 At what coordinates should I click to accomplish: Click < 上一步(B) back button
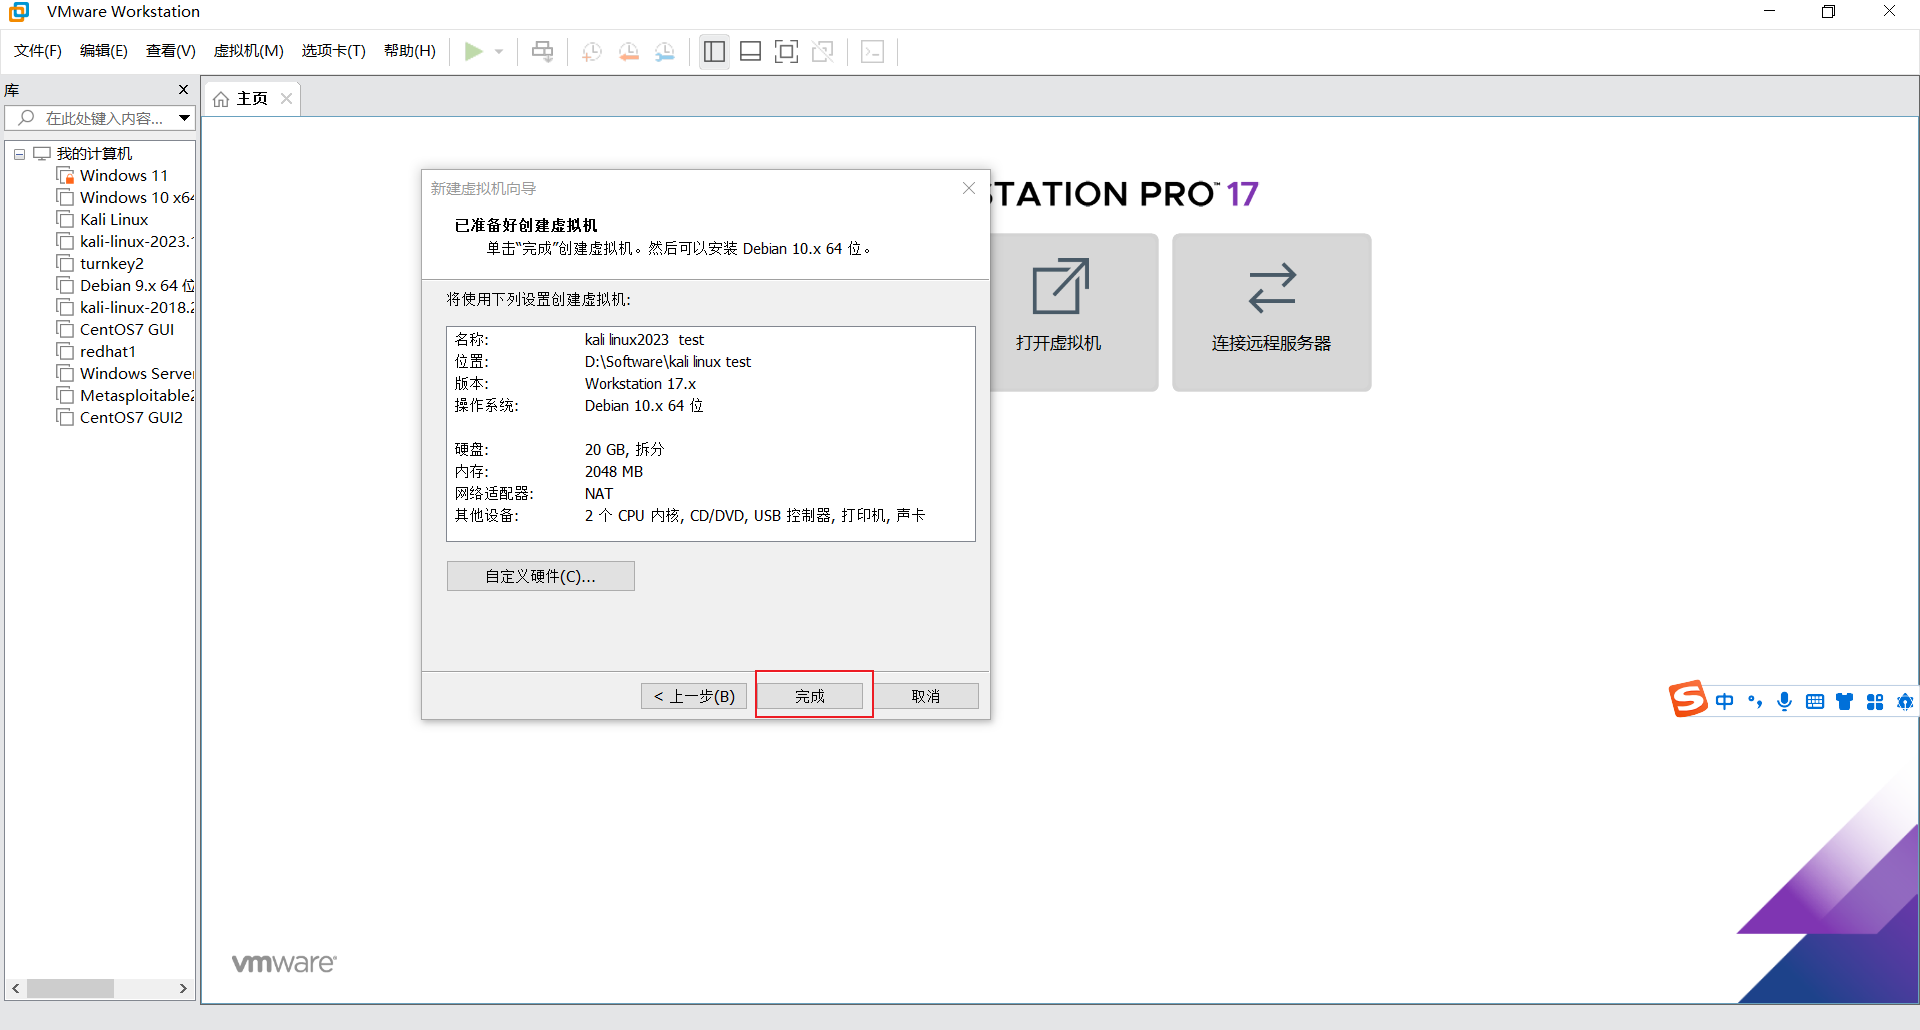(x=694, y=696)
